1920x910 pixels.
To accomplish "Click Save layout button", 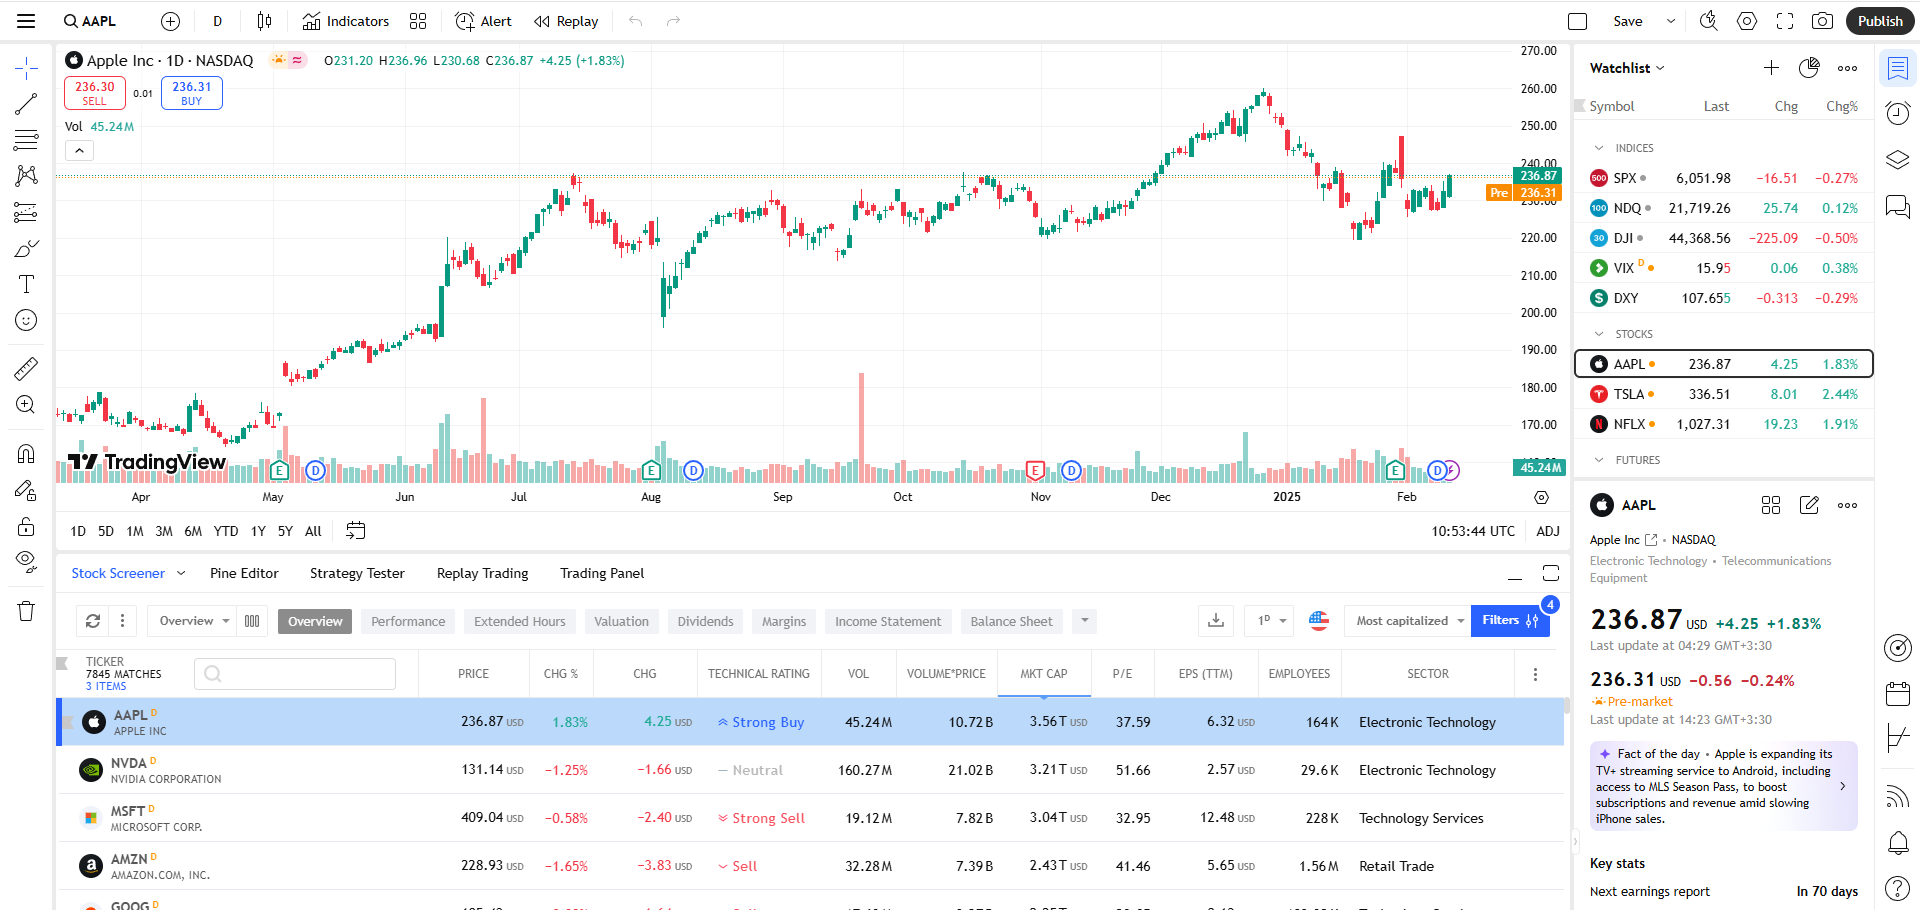I will click(x=1628, y=21).
